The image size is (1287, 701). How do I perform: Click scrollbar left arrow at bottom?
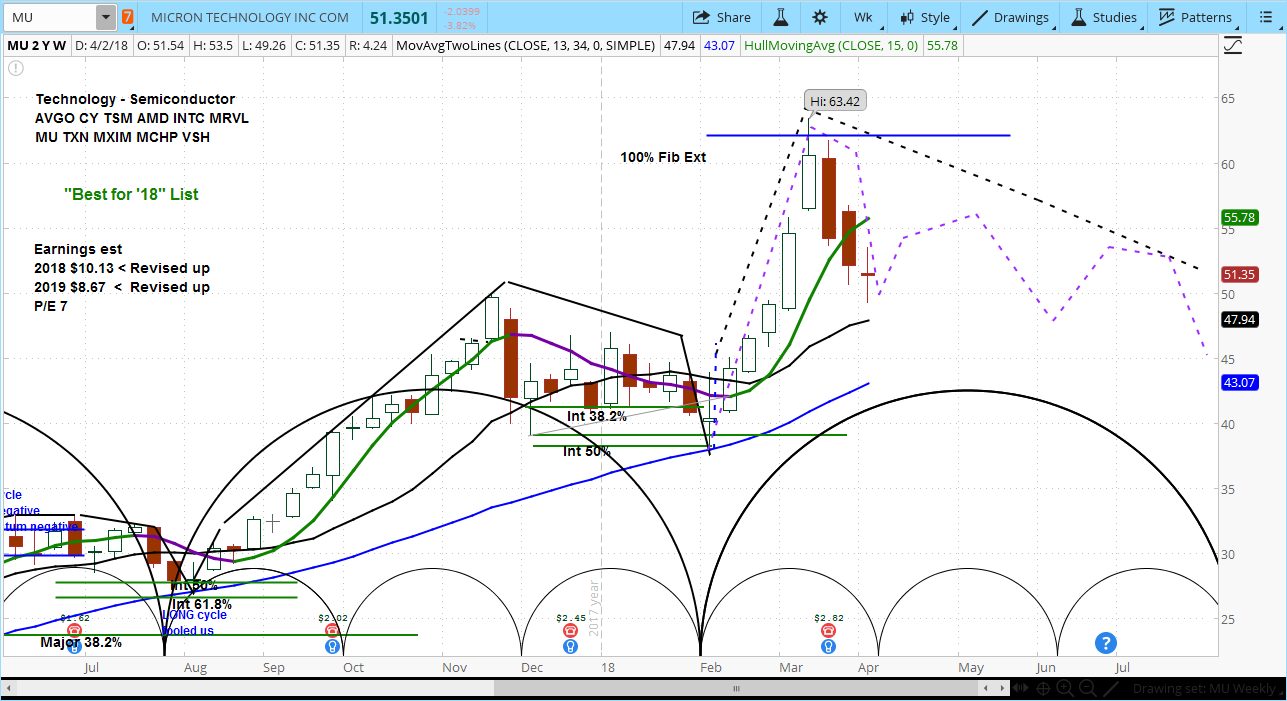(x=7, y=688)
